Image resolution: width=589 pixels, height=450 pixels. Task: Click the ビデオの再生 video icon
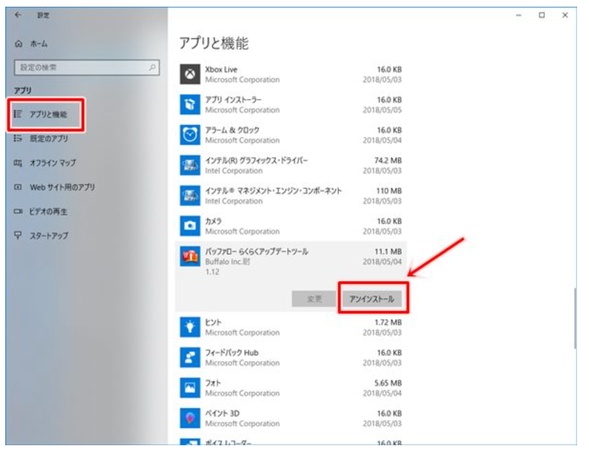(18, 211)
